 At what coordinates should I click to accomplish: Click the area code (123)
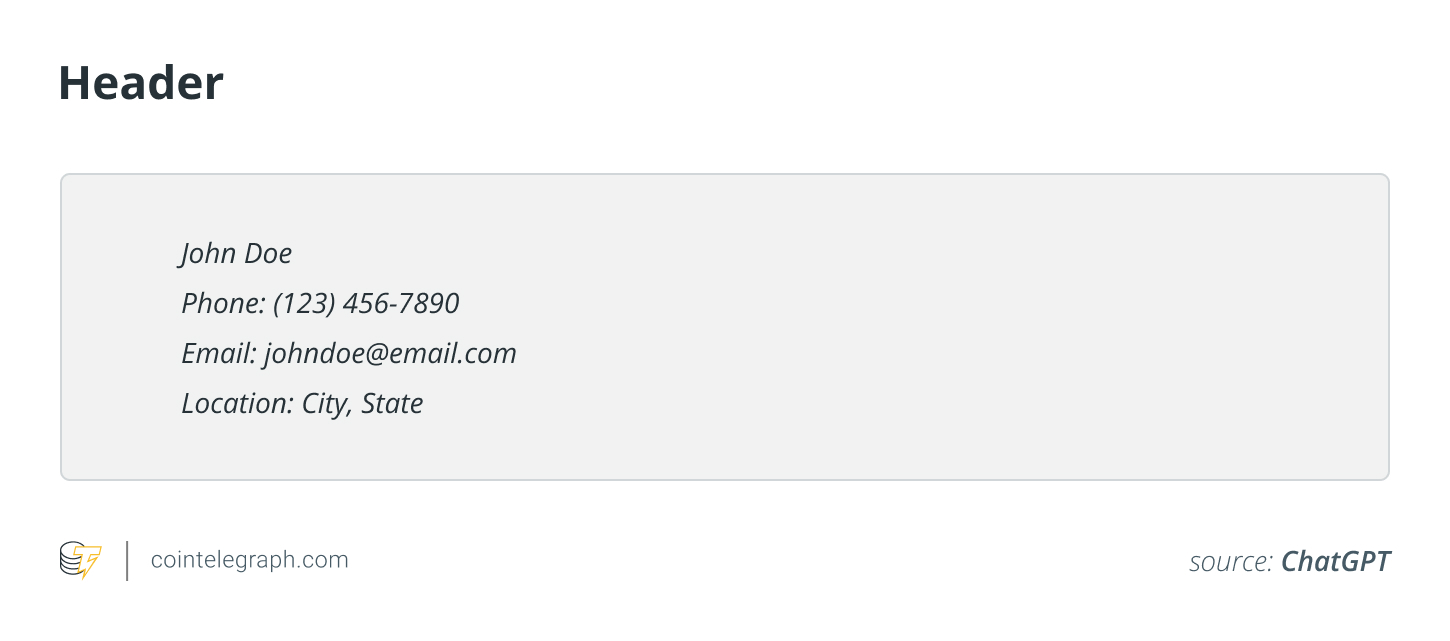304,303
